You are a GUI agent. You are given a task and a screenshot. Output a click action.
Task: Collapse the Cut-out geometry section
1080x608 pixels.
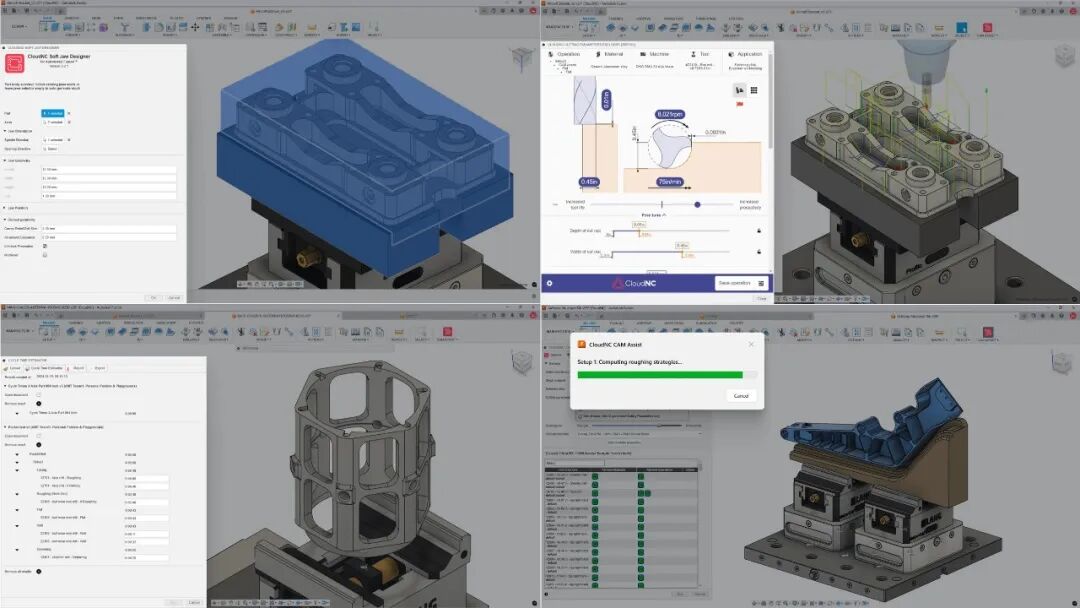(5, 220)
